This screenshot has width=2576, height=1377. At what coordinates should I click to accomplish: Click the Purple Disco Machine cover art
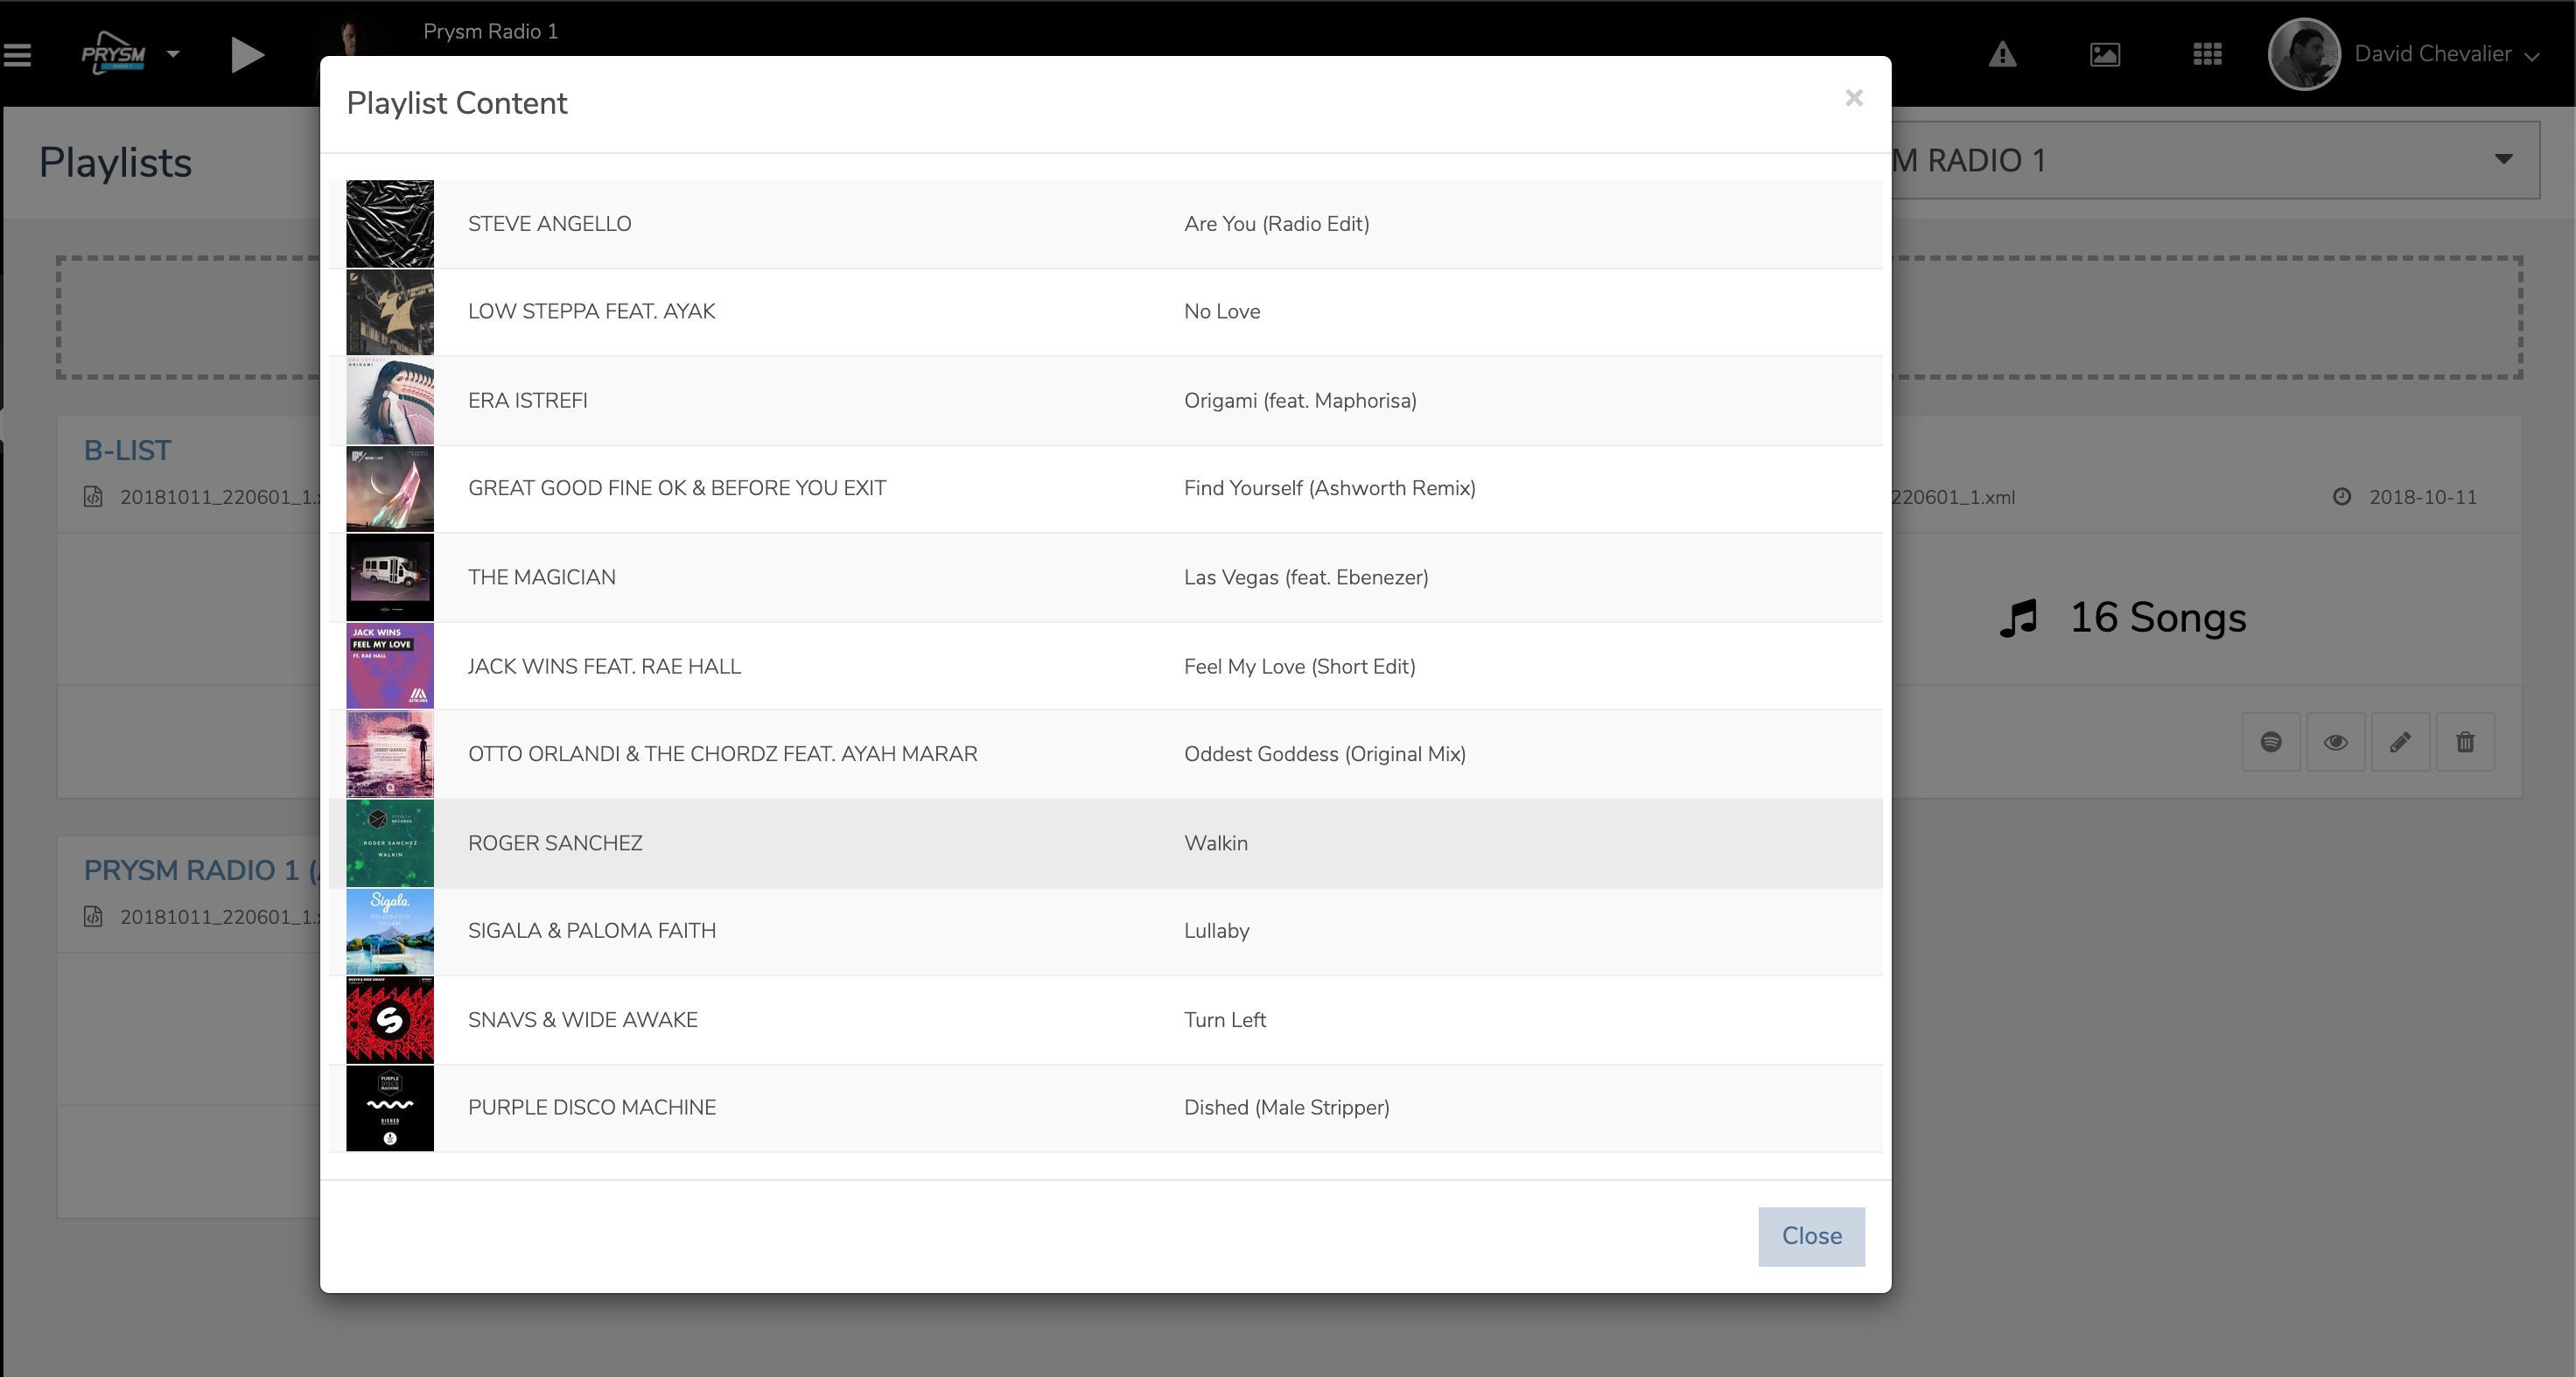(390, 1108)
